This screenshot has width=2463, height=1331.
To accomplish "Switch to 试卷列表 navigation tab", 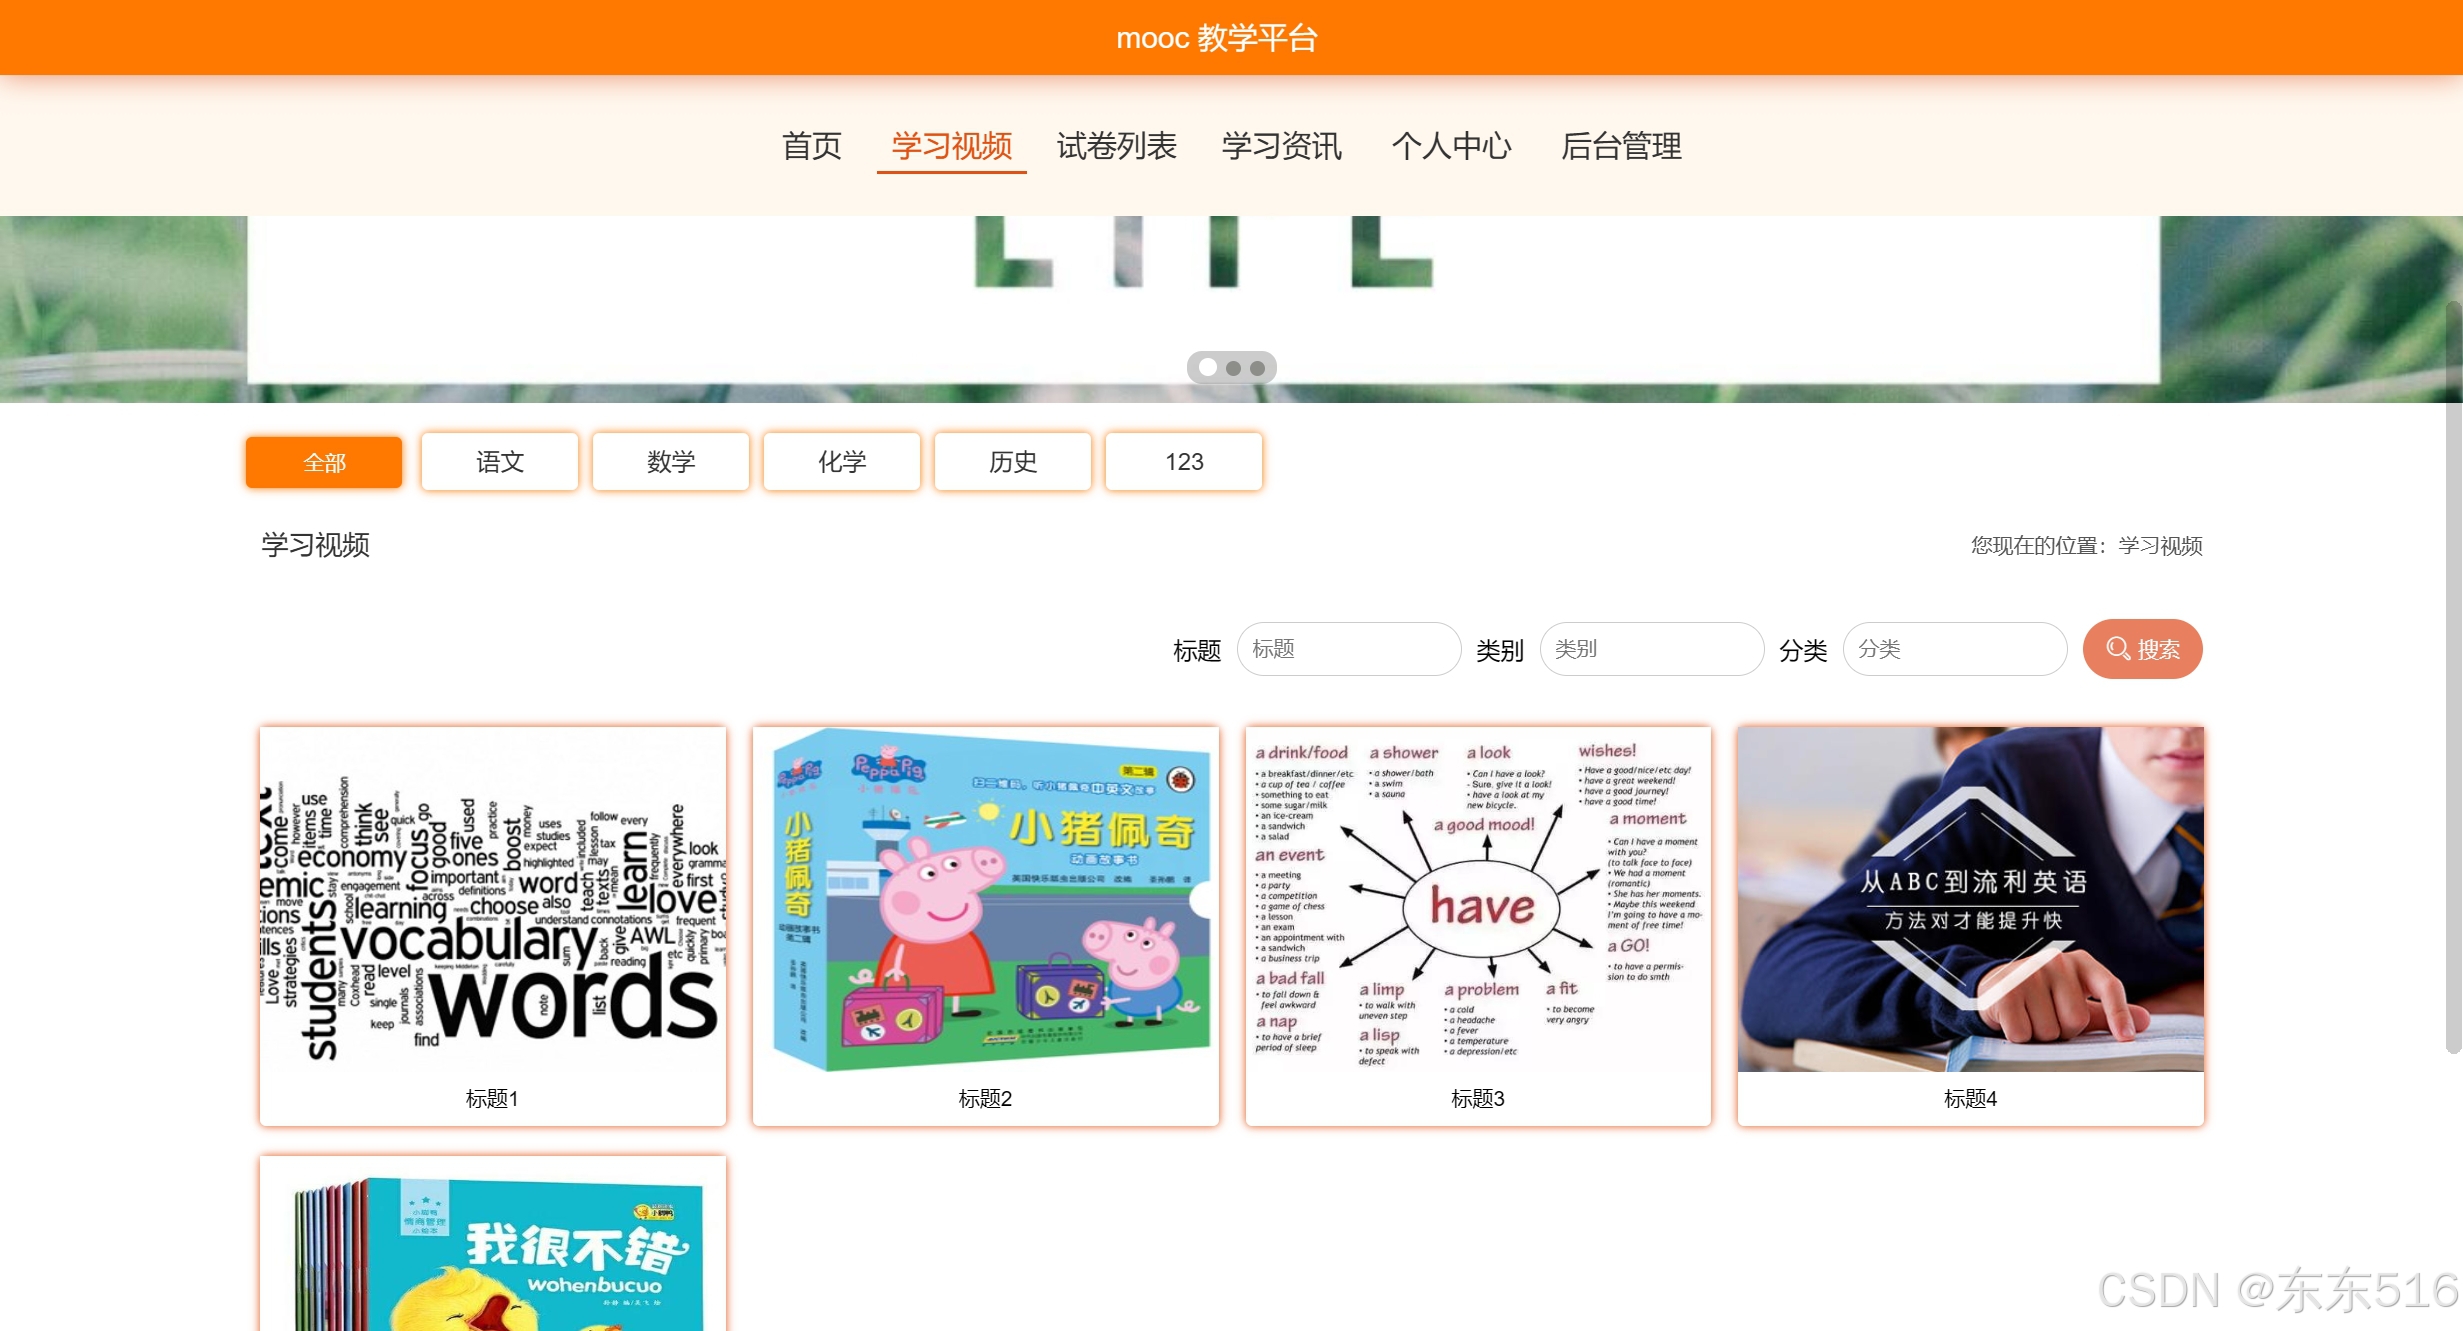I will (1116, 146).
